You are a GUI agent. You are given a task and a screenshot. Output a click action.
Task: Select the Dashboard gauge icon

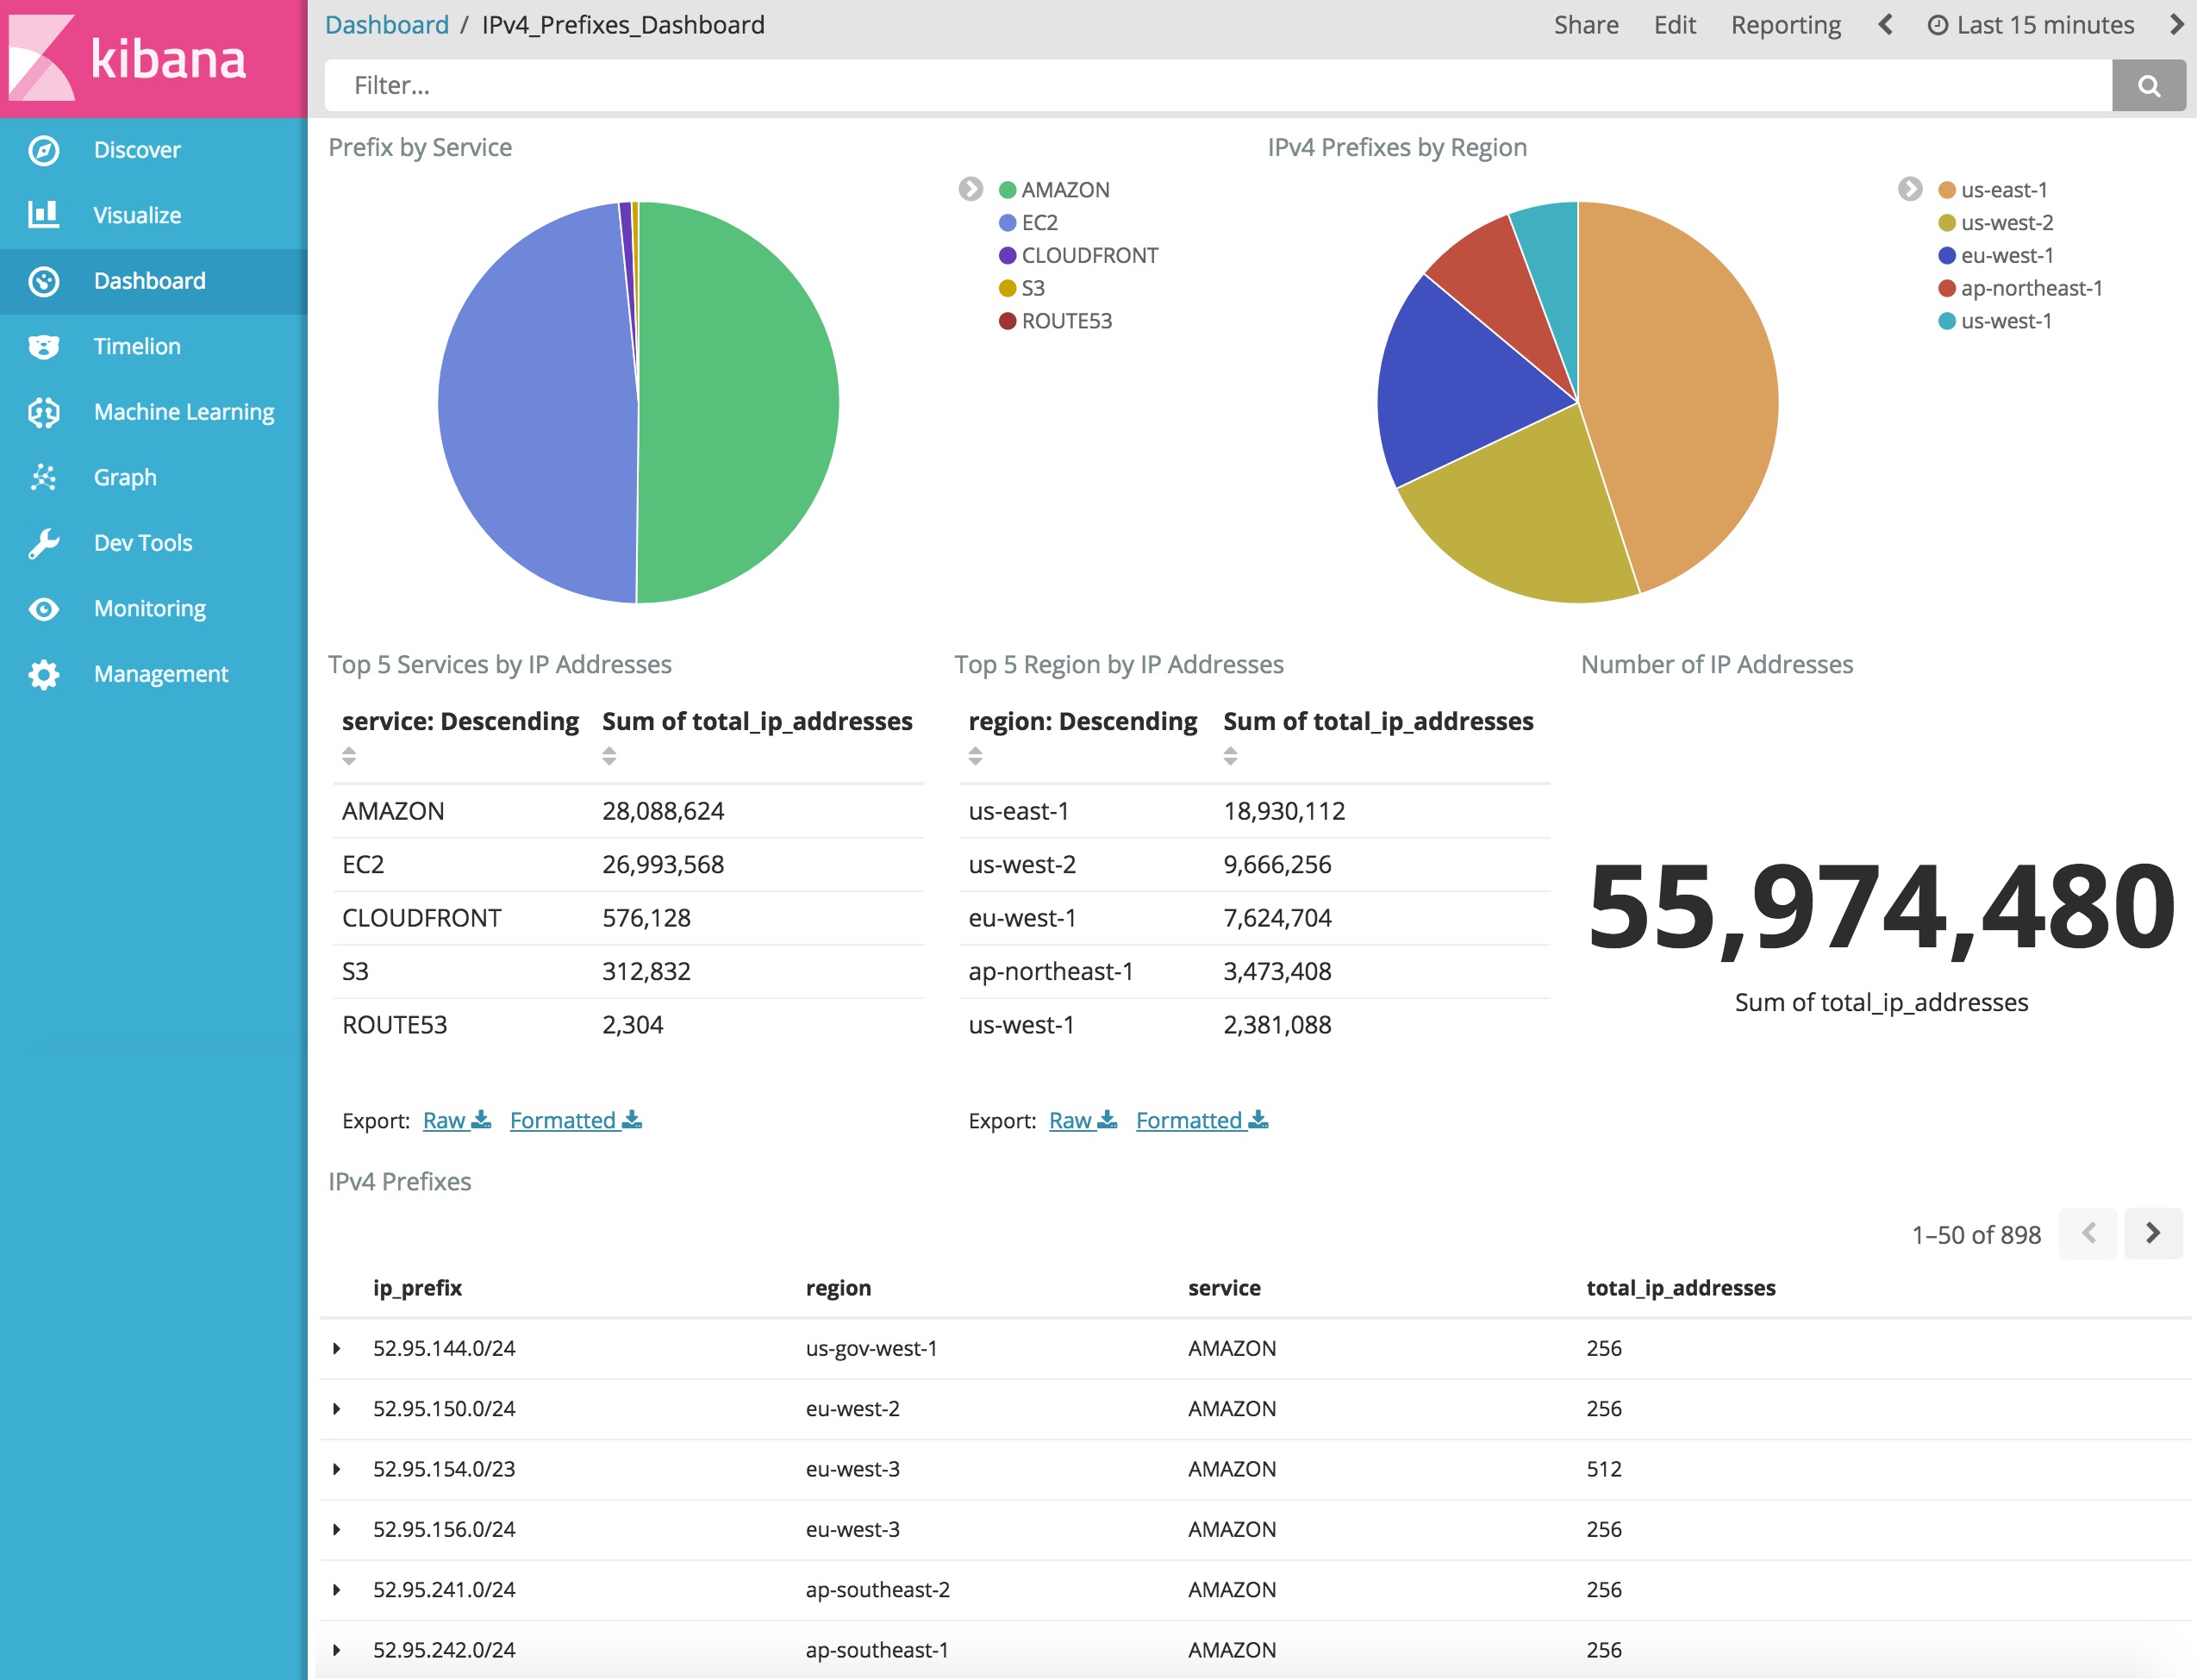point(44,281)
